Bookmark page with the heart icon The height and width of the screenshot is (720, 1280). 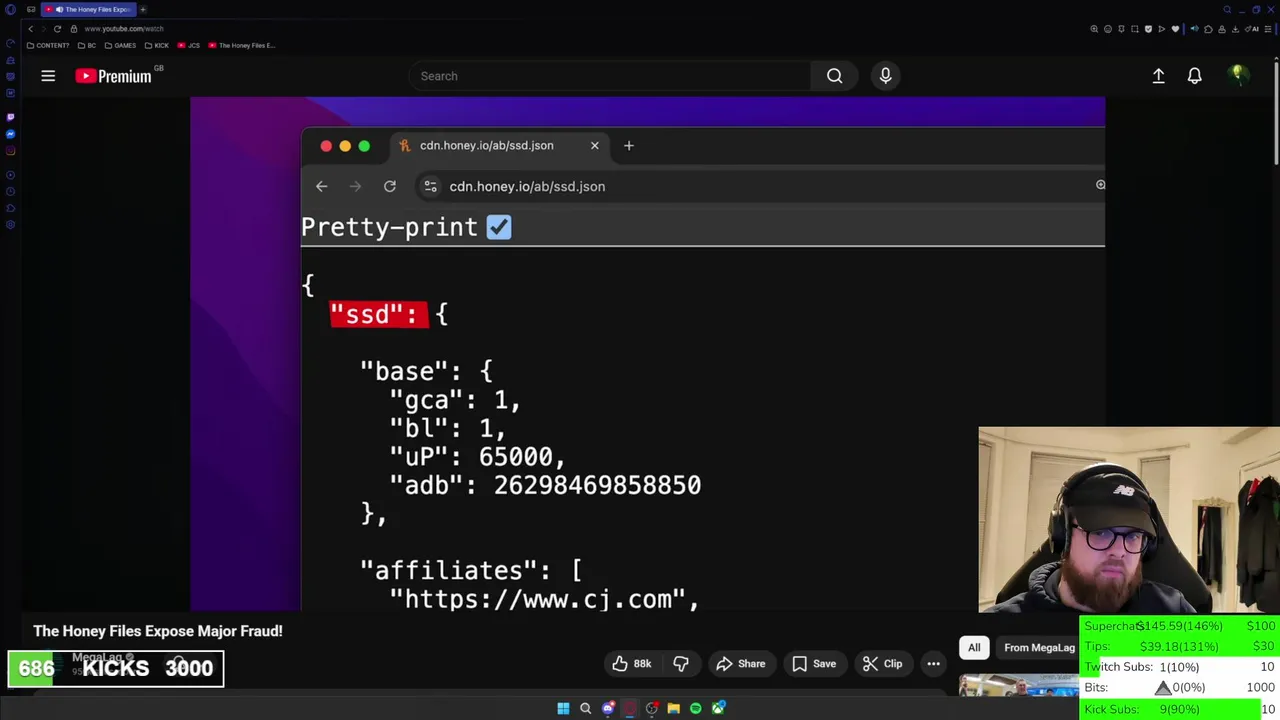pos(1175,29)
